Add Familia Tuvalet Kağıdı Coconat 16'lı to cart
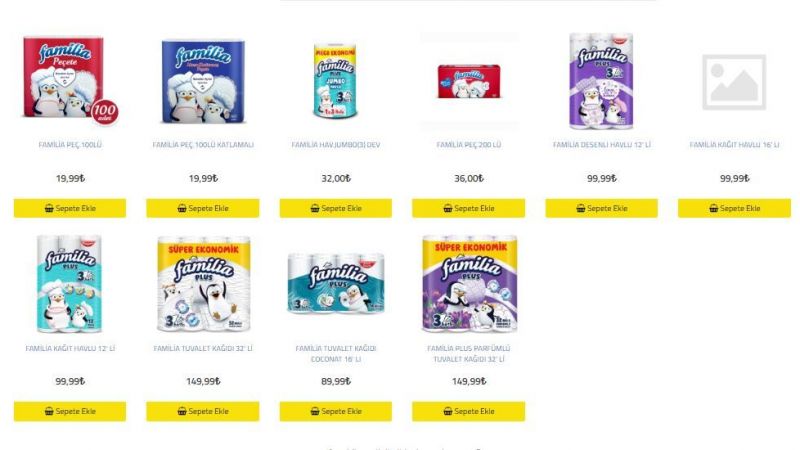Screen dimensions: 800x450 (x=336, y=411)
